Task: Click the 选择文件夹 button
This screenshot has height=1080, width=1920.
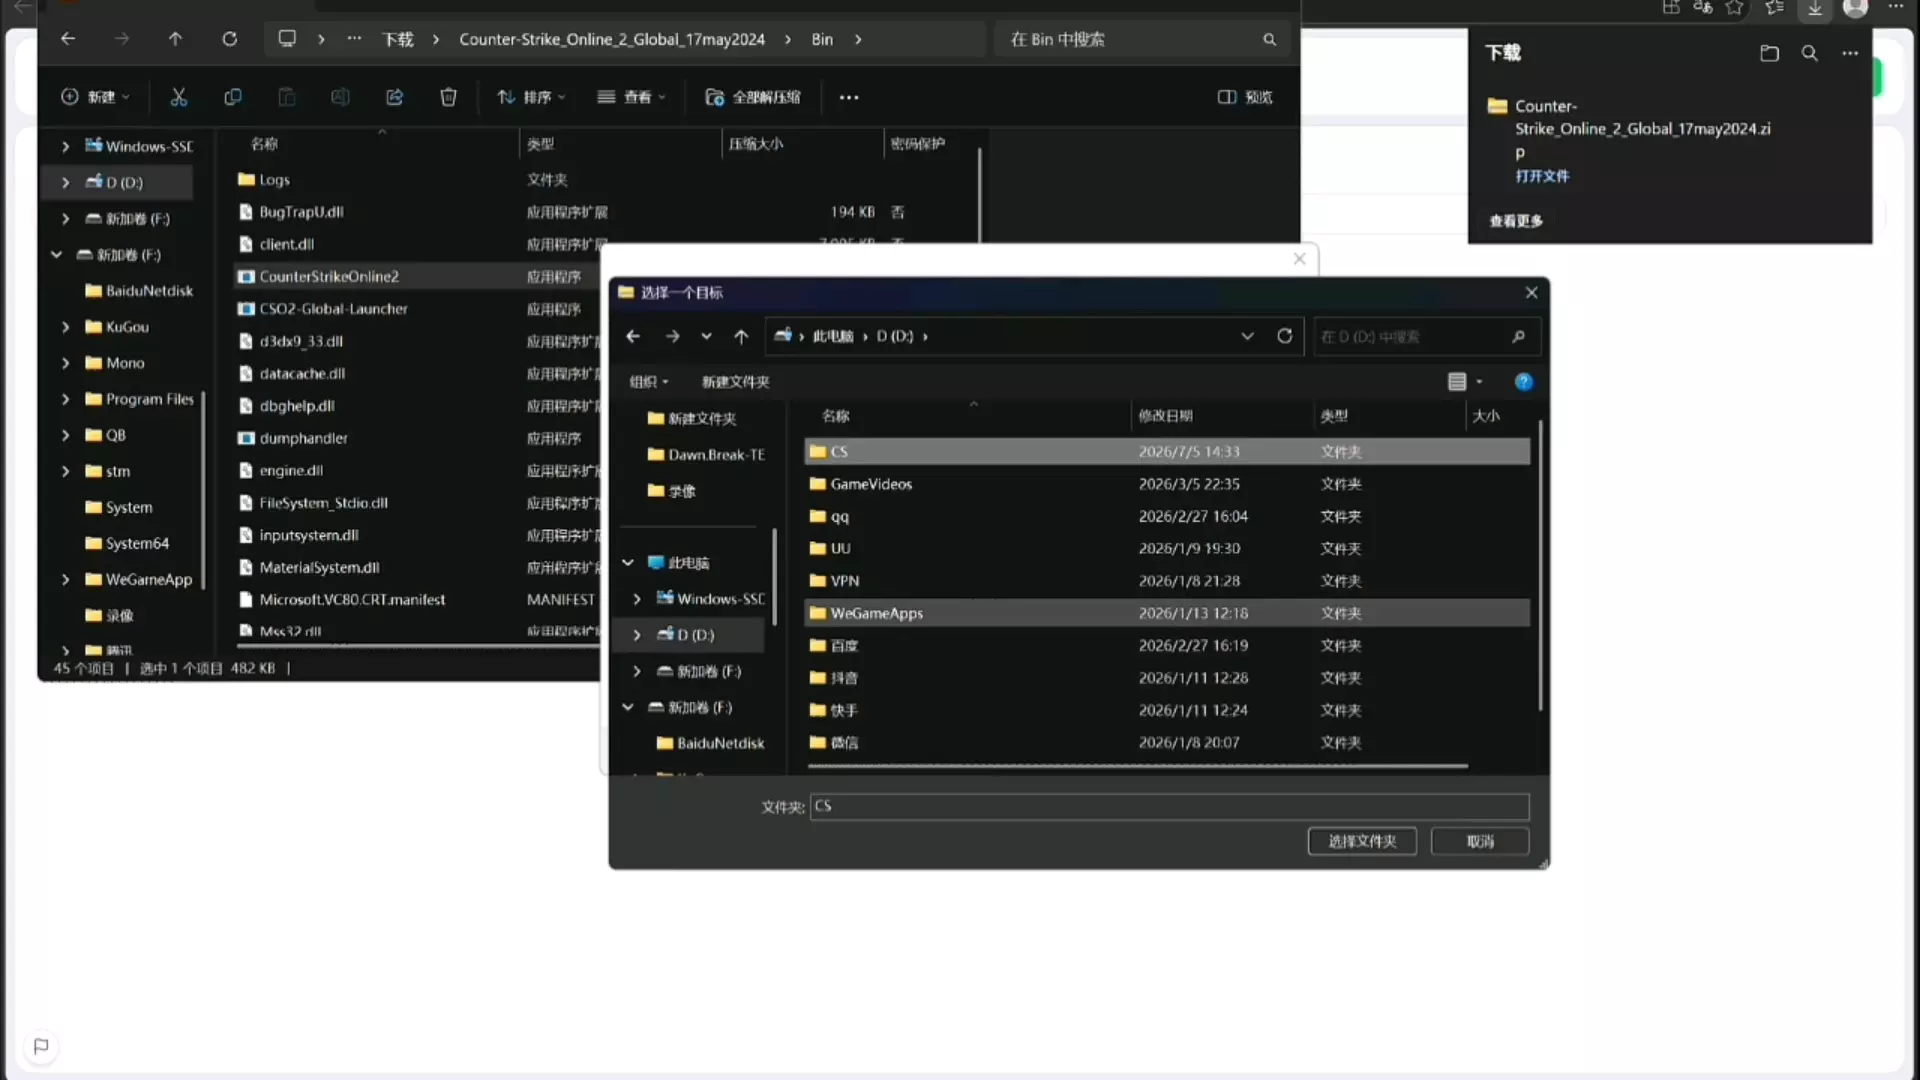Action: 1362,841
